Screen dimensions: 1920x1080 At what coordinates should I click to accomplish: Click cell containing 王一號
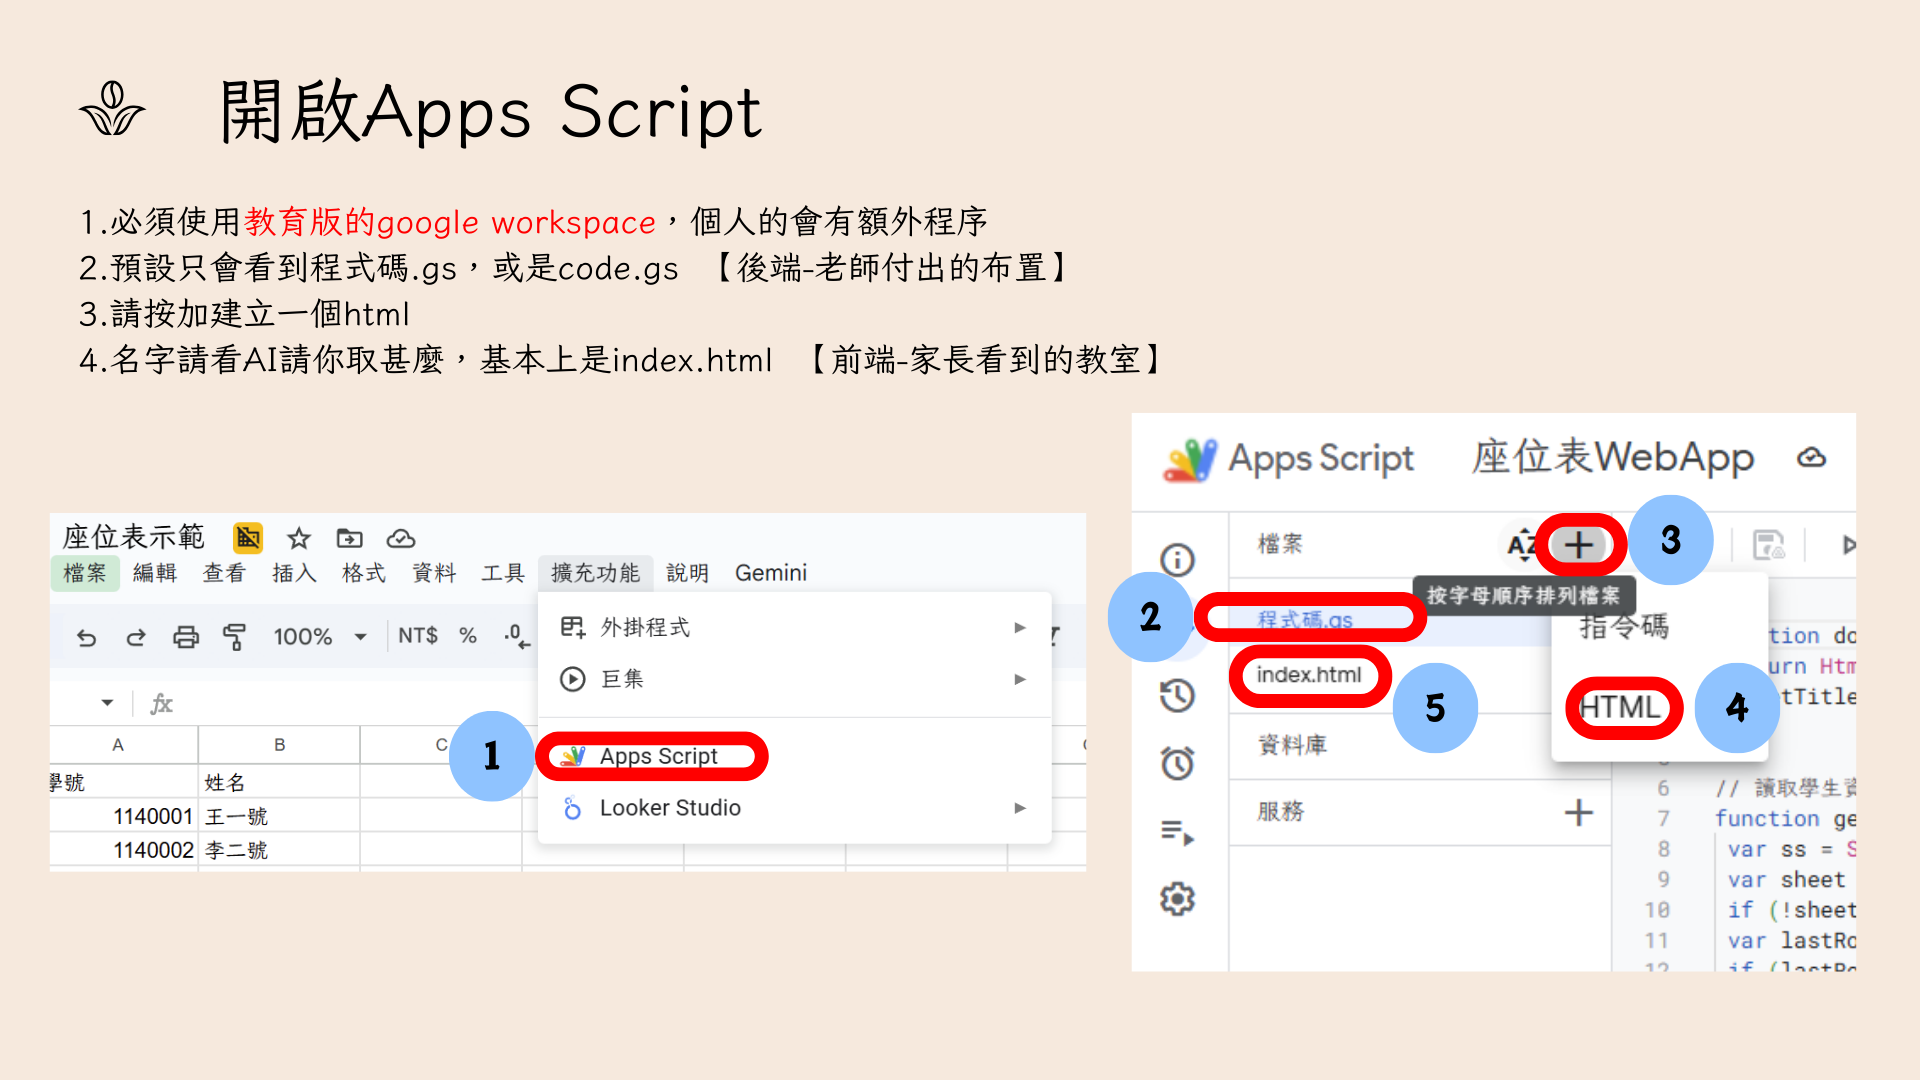coord(280,816)
